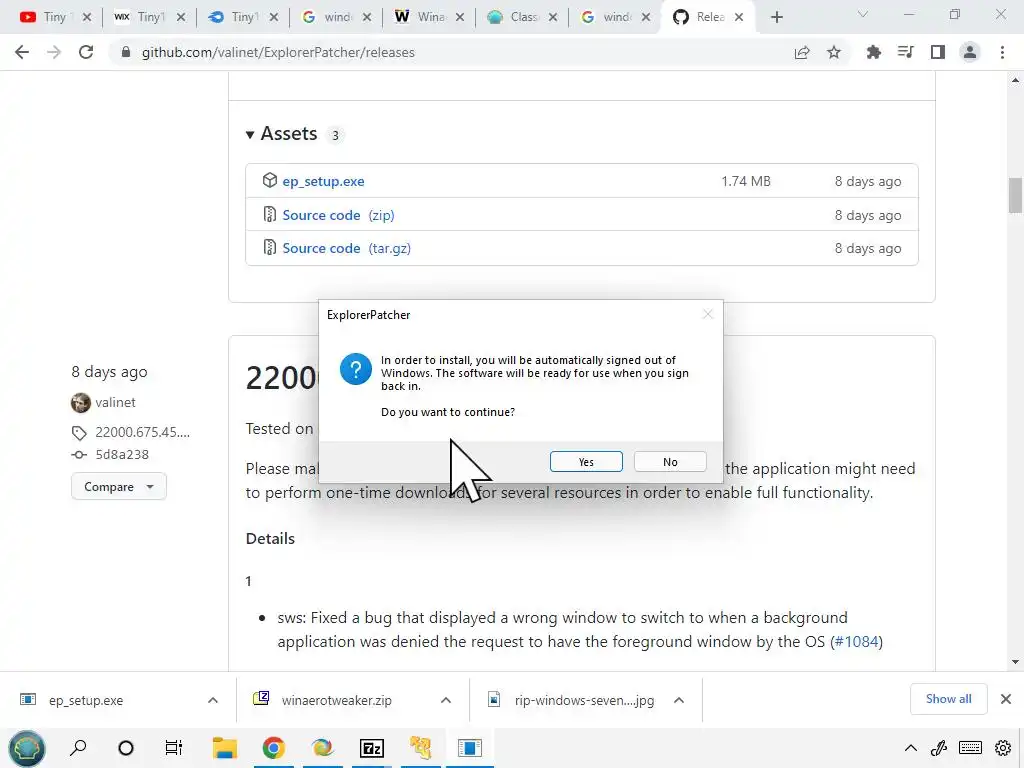Viewport: 1024px width, 768px height.
Task: Switch to the Classic Shell tab
Action: tap(522, 17)
